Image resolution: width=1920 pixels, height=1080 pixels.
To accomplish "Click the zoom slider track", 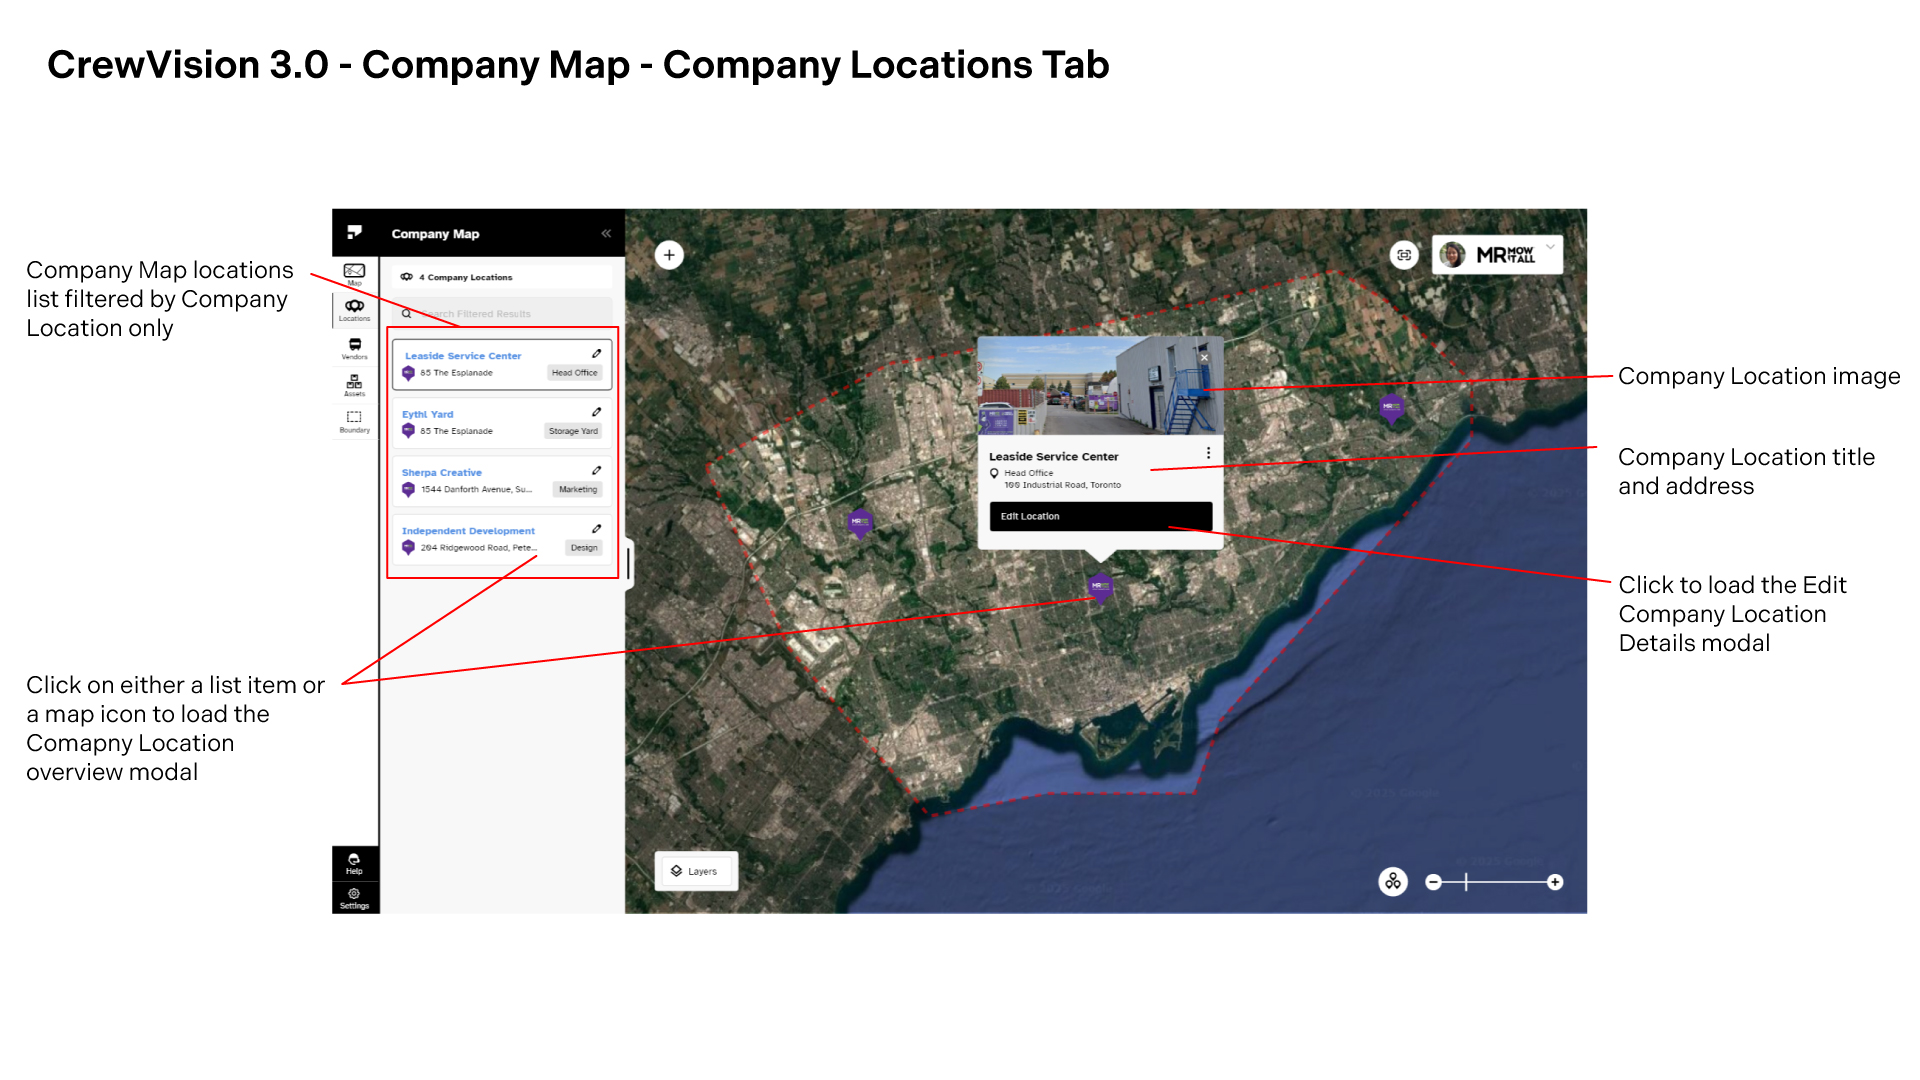I will 1494,882.
